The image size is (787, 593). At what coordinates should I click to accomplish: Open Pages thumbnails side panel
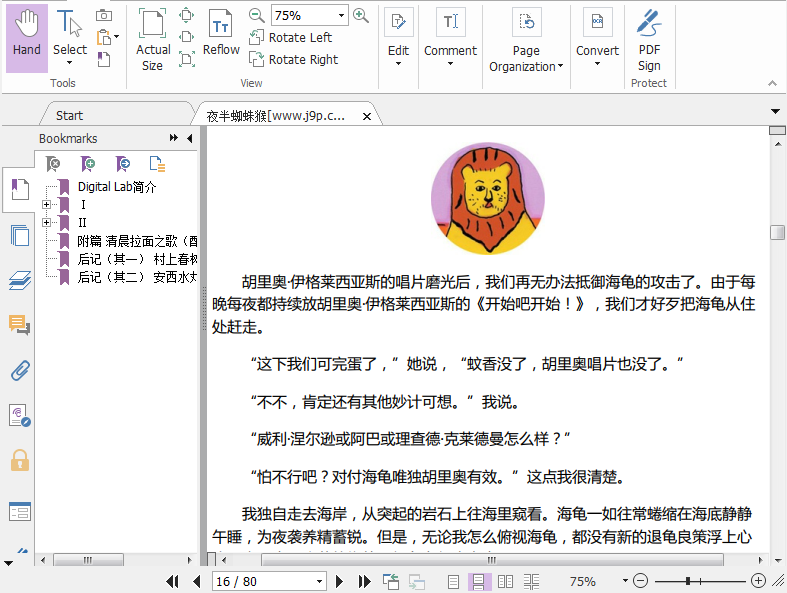[x=20, y=235]
